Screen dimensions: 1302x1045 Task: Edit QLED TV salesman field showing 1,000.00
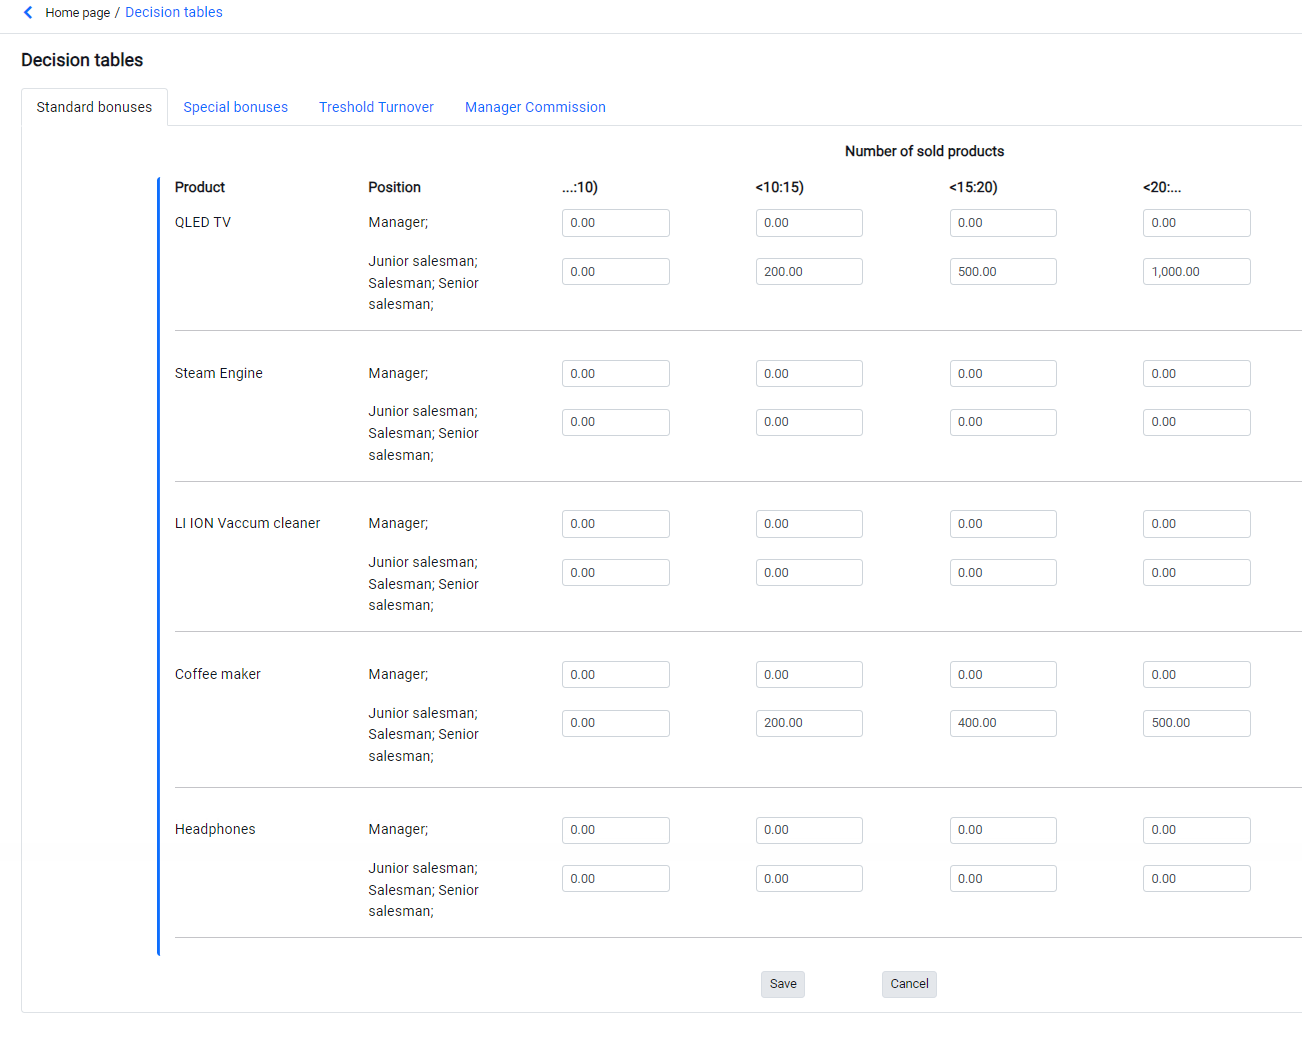pos(1197,272)
